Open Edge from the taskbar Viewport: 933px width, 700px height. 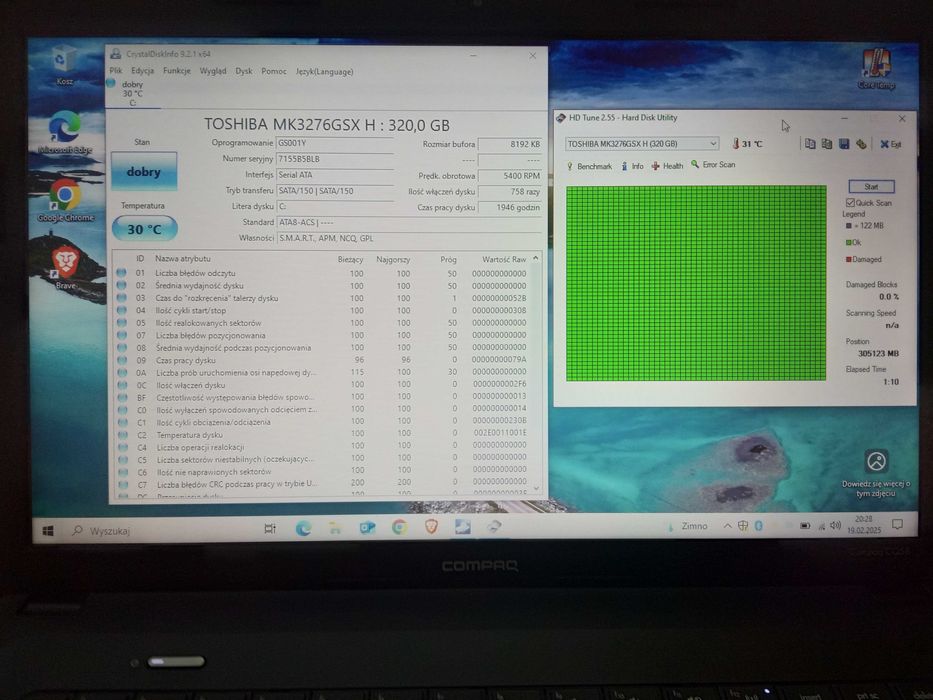tap(303, 528)
